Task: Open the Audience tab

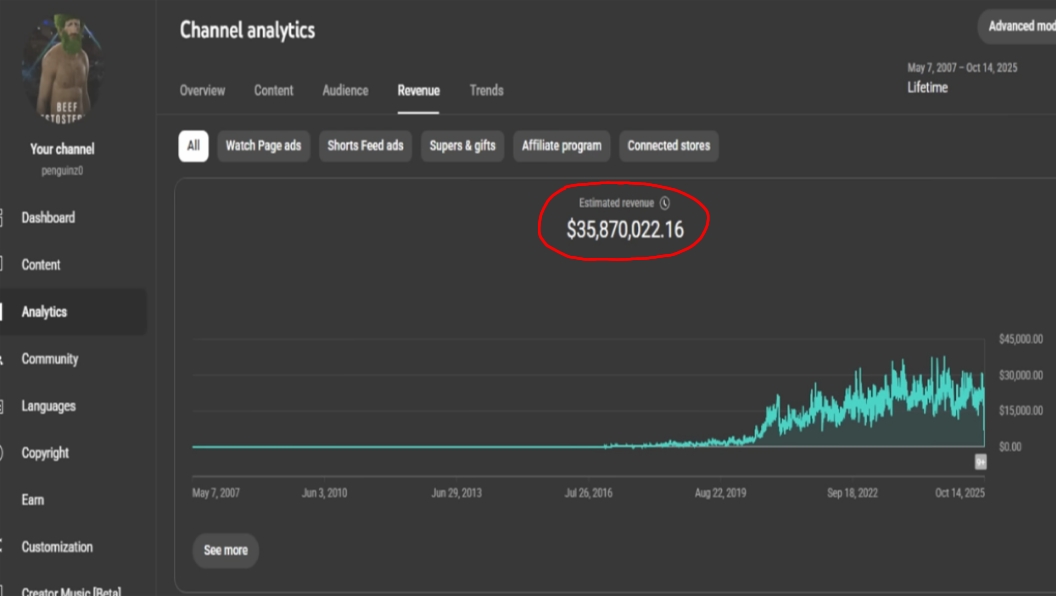Action: click(x=345, y=90)
